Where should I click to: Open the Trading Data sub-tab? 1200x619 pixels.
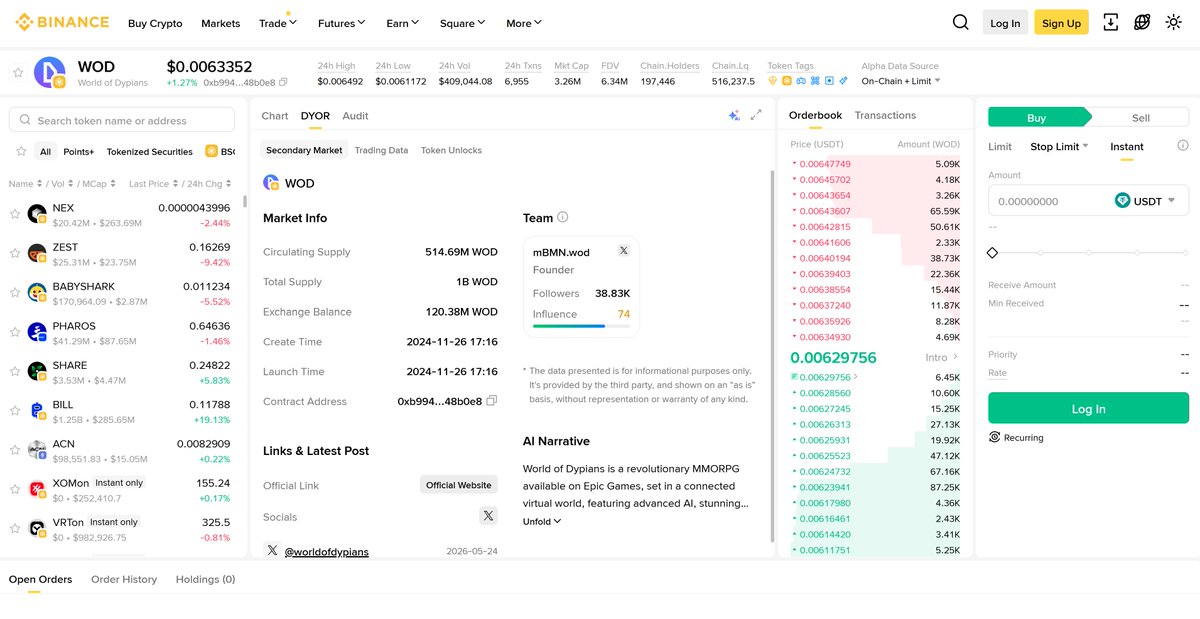point(381,150)
